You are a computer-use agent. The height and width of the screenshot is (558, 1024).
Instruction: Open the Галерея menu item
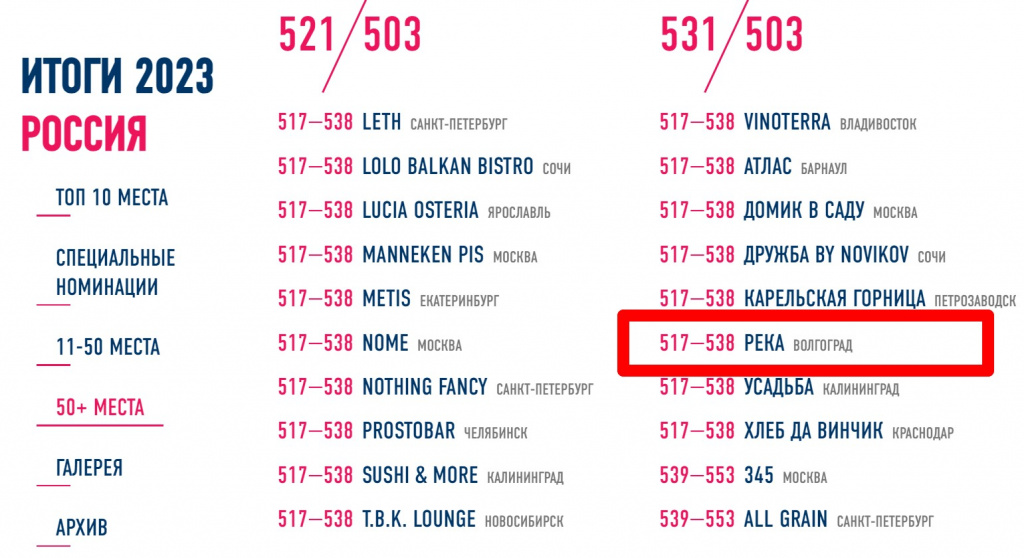pyautogui.click(x=89, y=468)
